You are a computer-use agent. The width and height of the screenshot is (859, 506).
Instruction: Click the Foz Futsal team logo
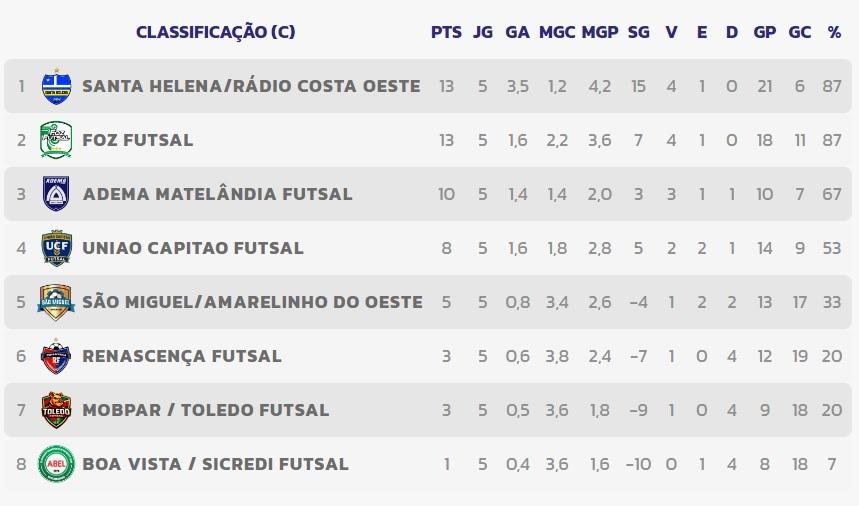(x=56, y=140)
